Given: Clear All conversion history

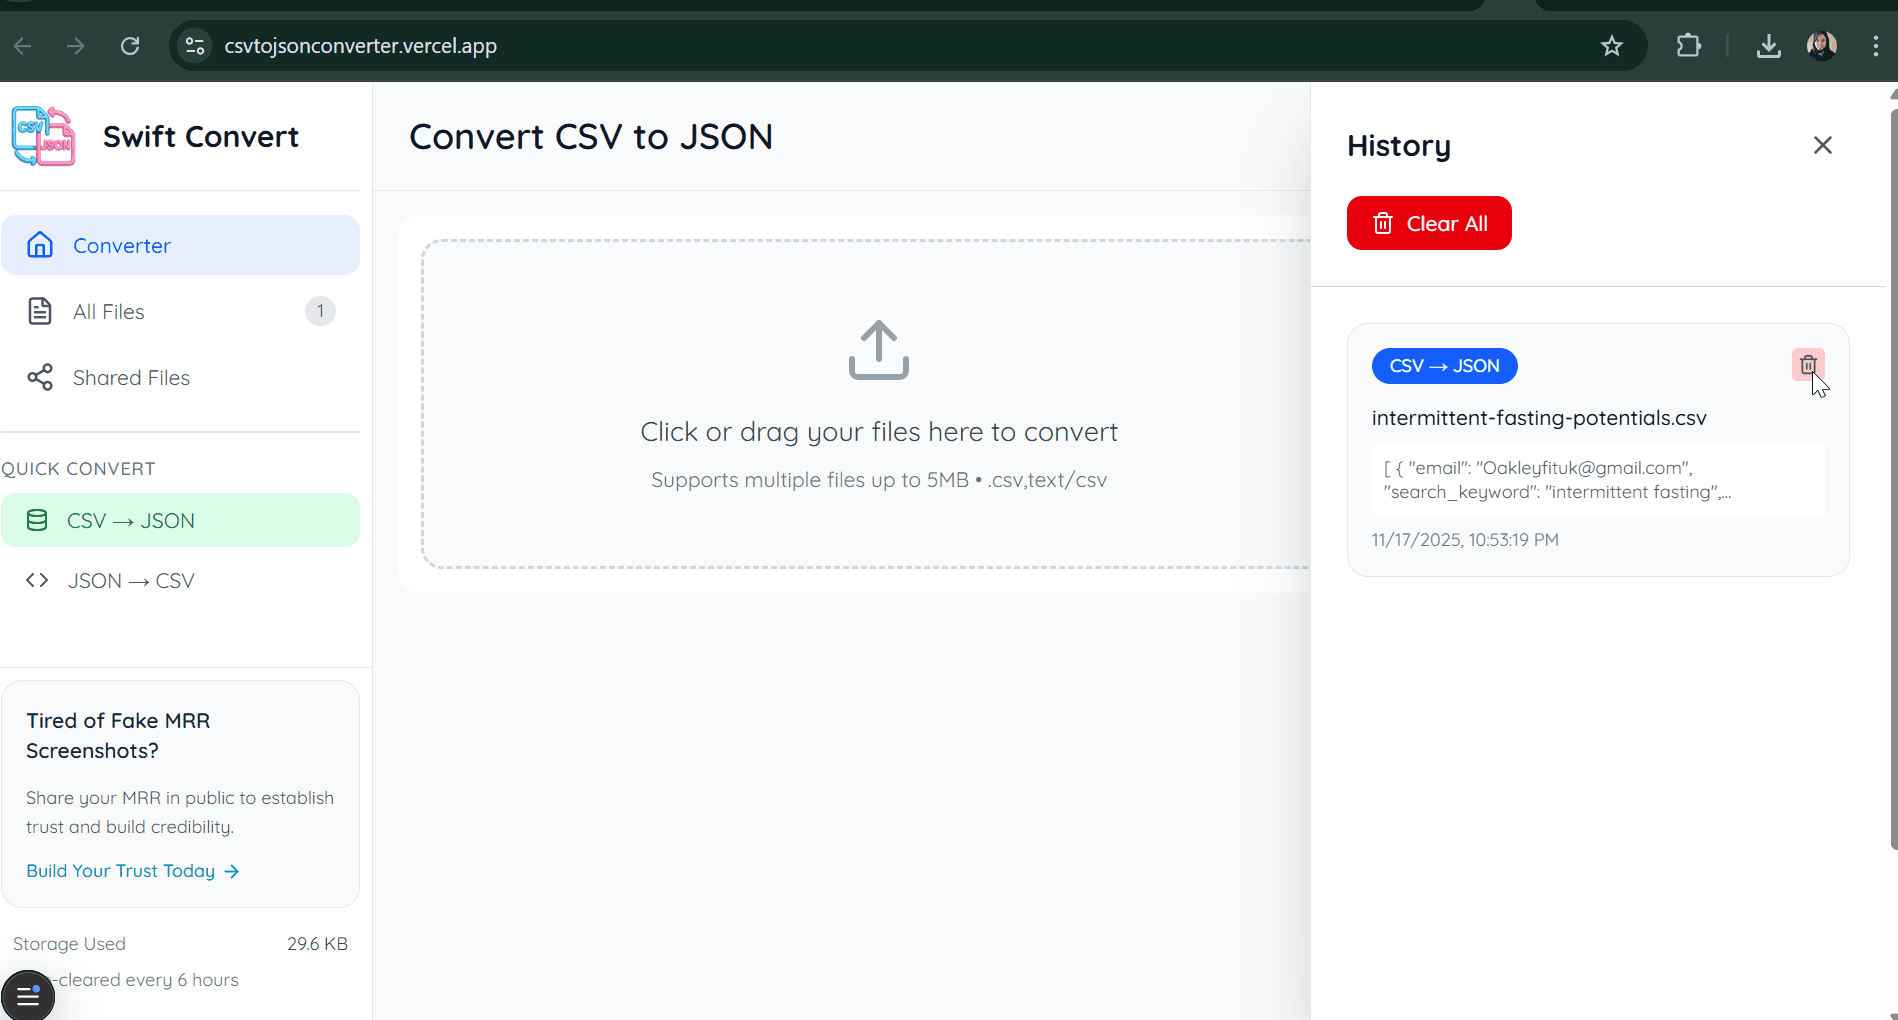Looking at the screenshot, I should pyautogui.click(x=1428, y=223).
